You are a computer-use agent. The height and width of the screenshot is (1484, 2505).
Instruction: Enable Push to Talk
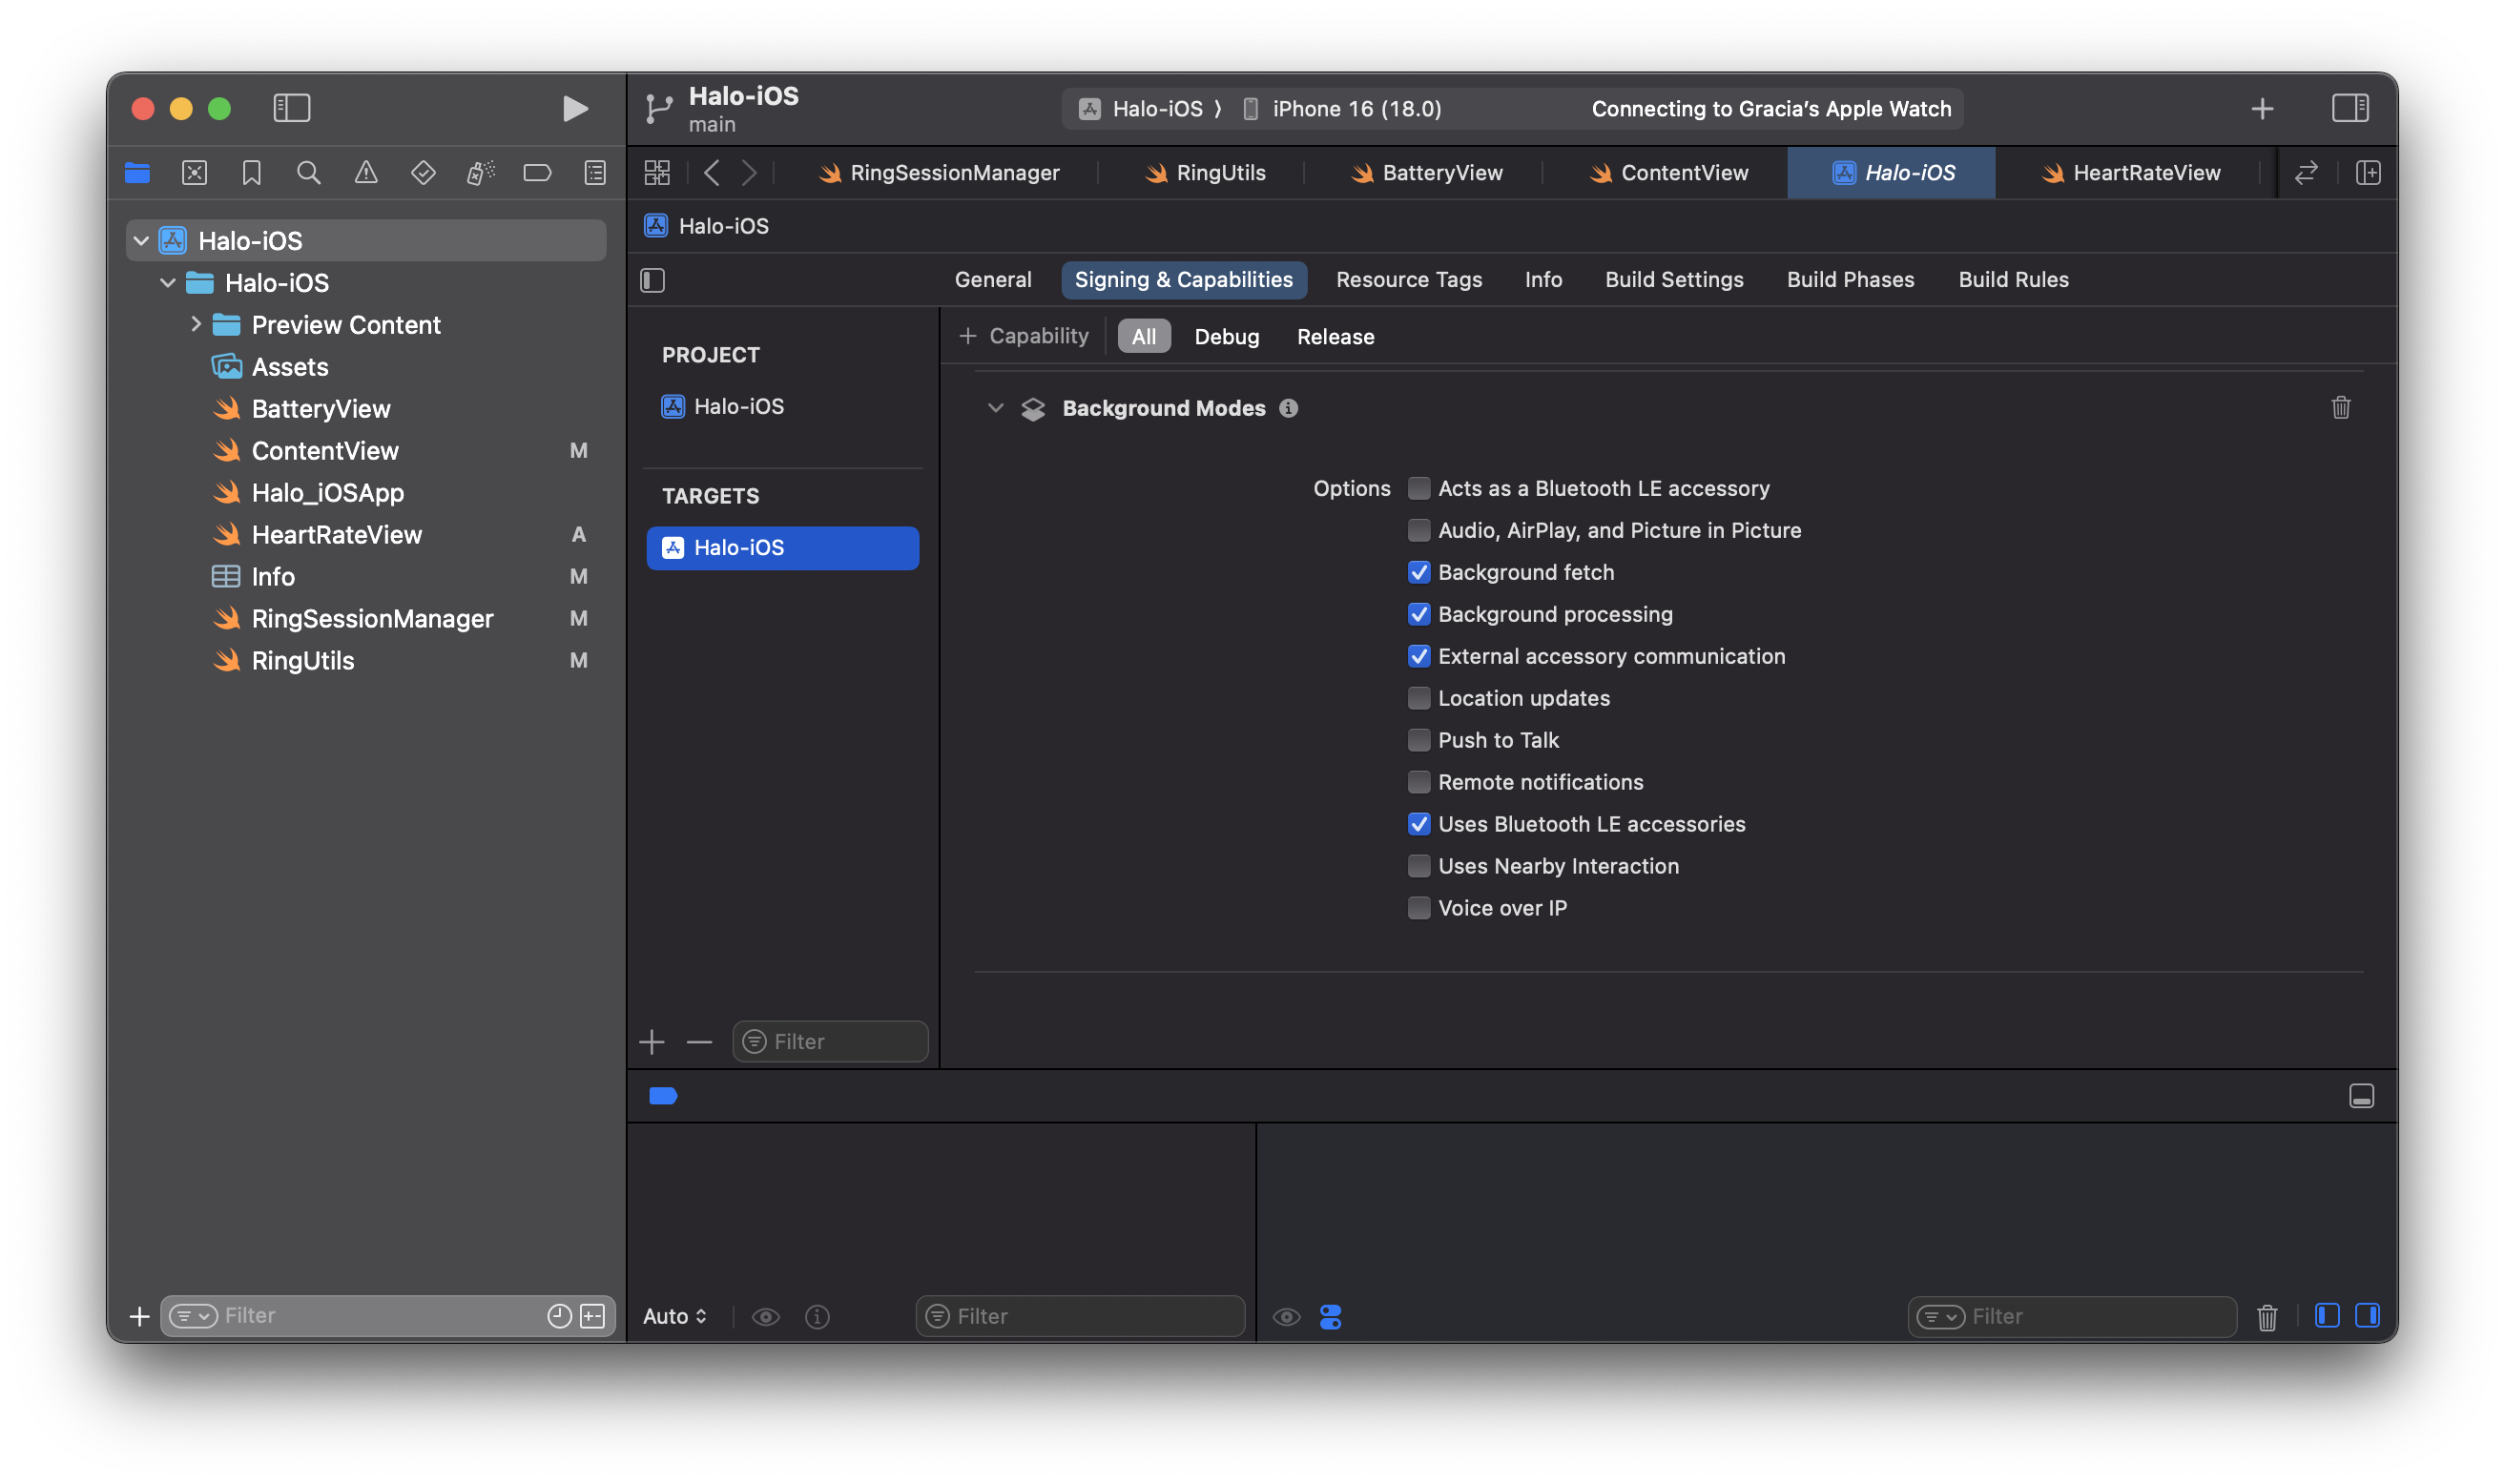point(1419,740)
